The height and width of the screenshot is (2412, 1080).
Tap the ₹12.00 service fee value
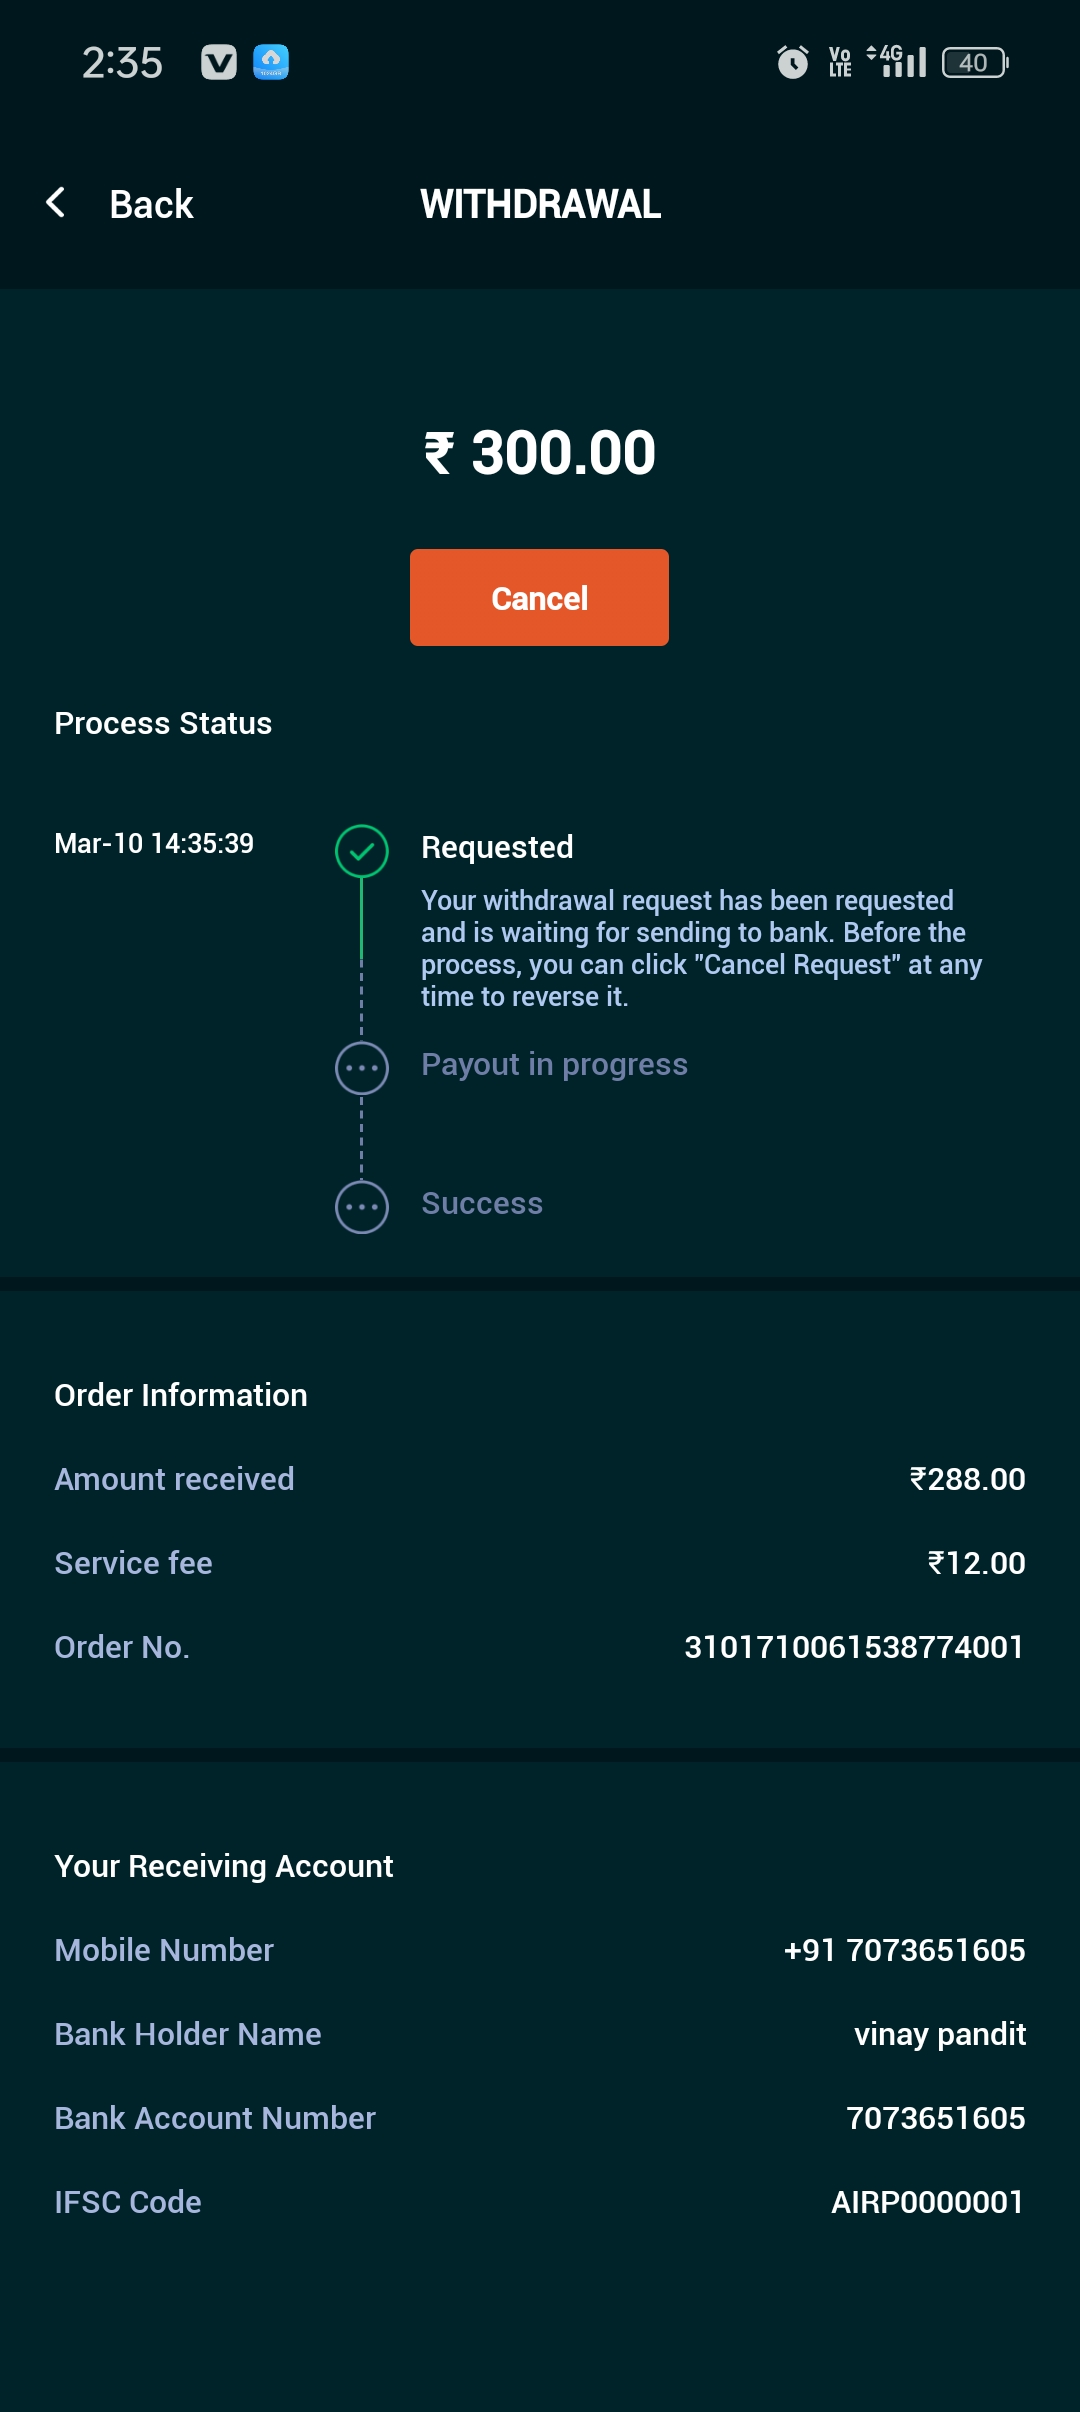coord(976,1563)
